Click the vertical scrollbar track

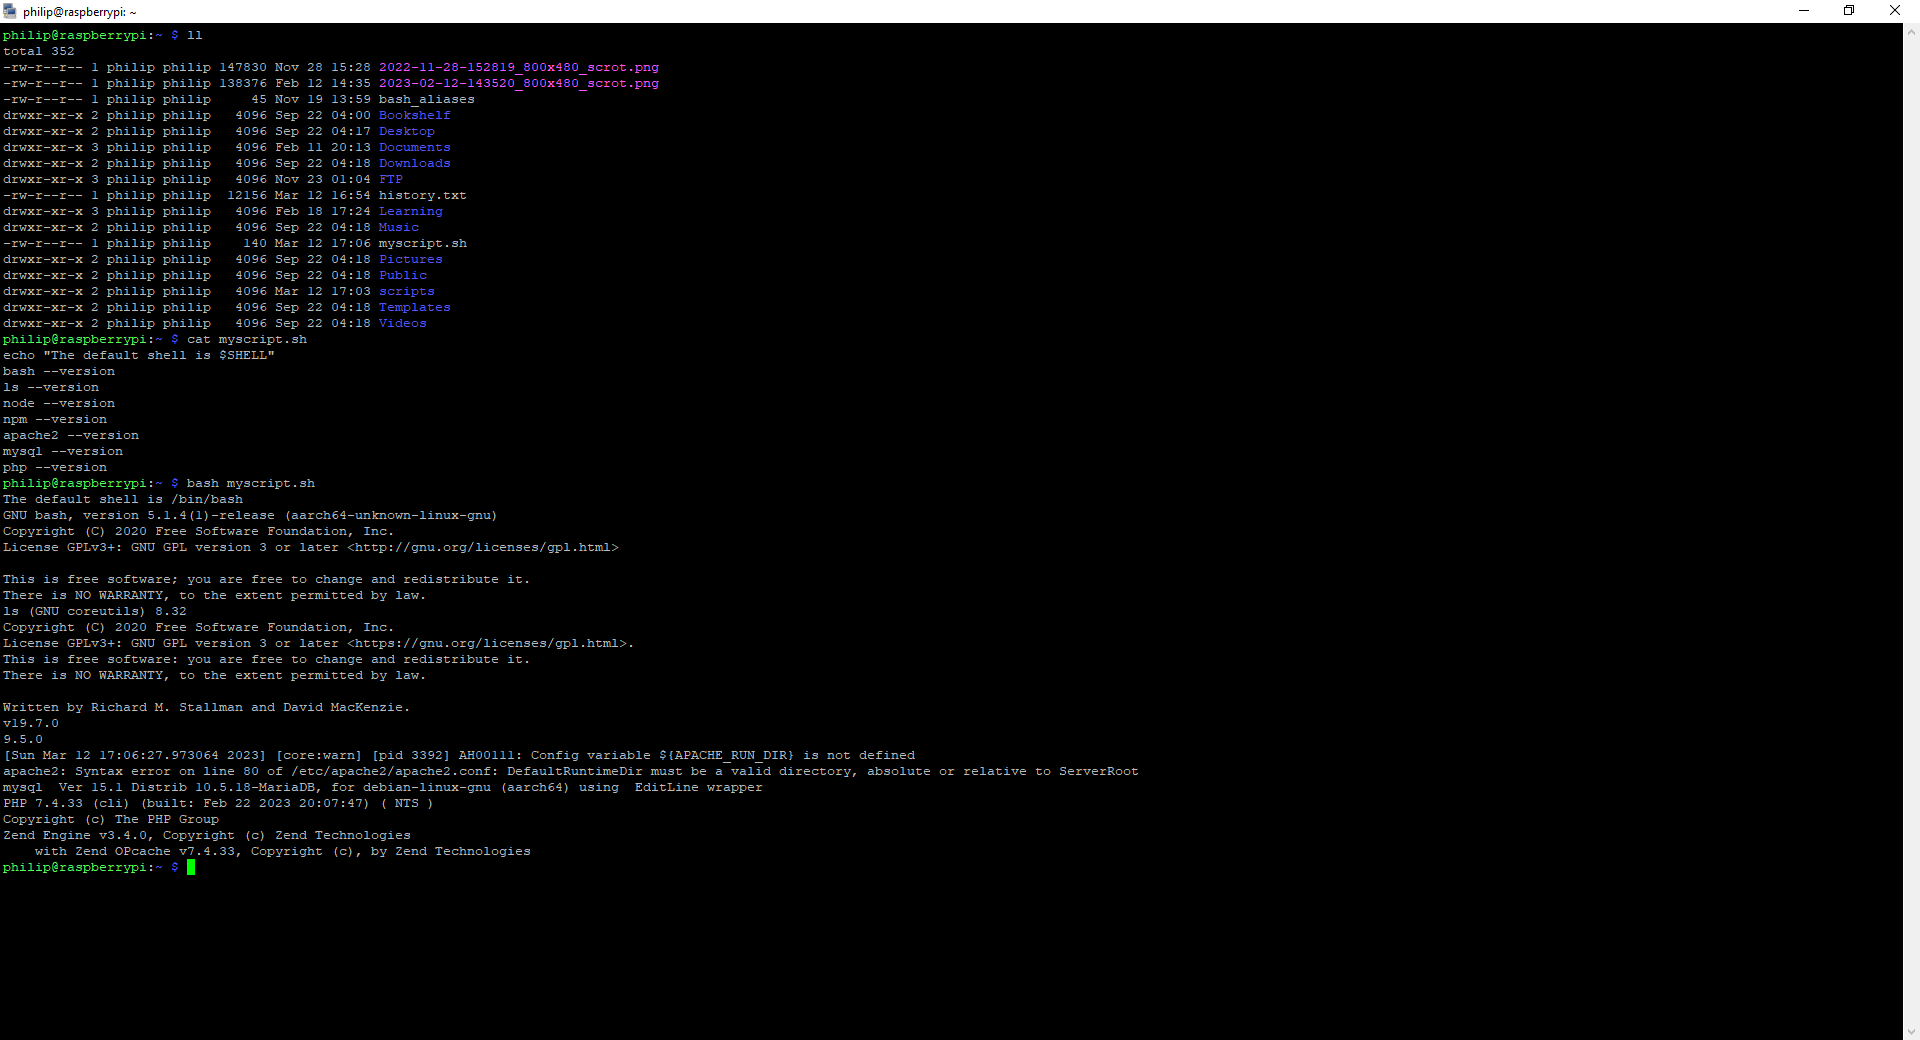(x=1911, y=530)
